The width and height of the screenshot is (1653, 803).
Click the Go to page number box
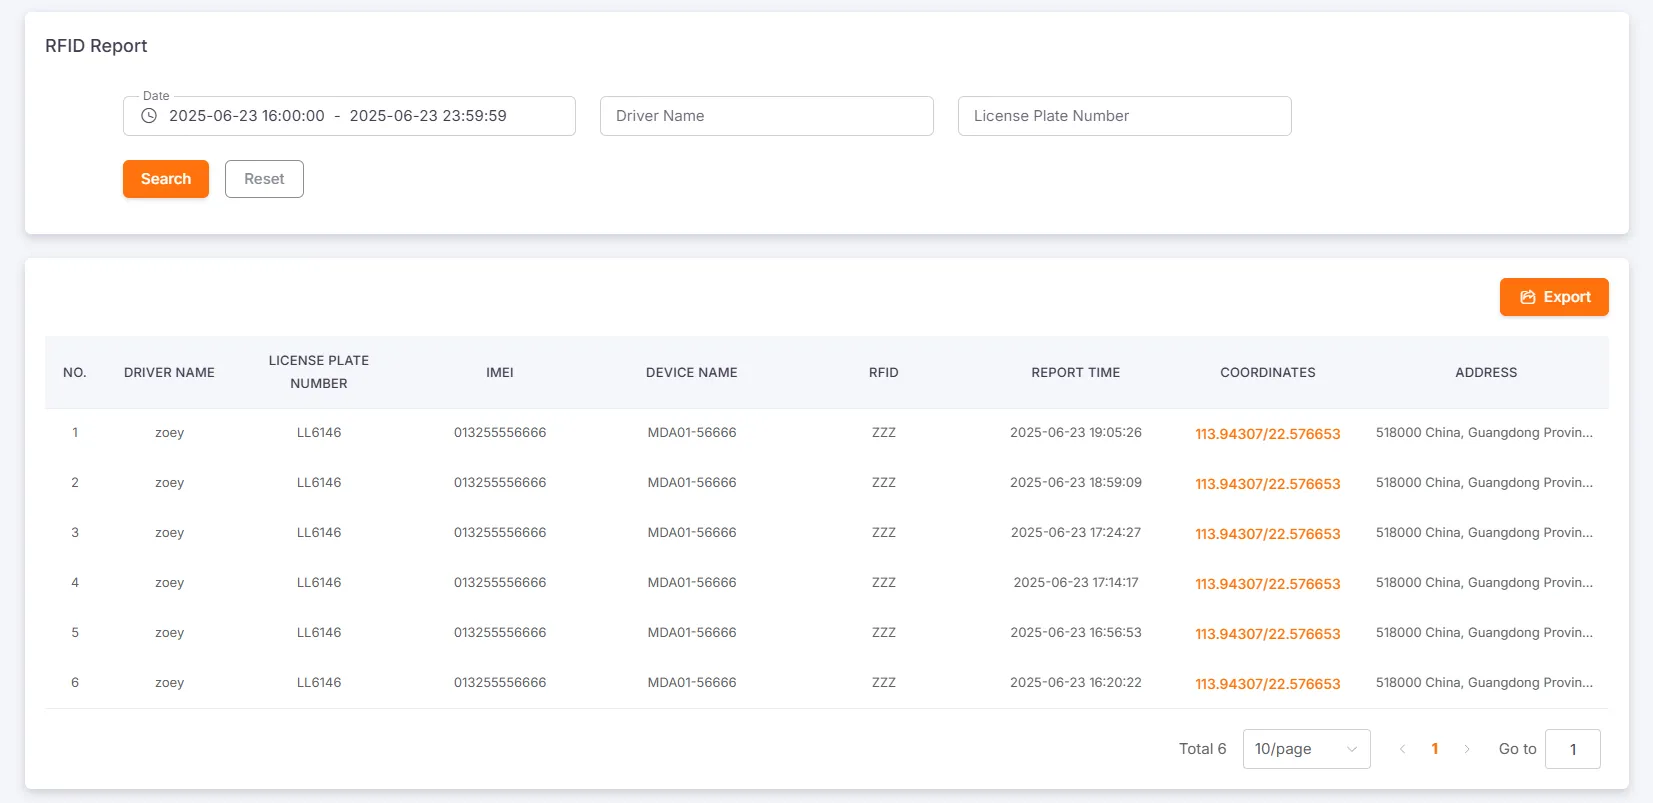click(1572, 749)
